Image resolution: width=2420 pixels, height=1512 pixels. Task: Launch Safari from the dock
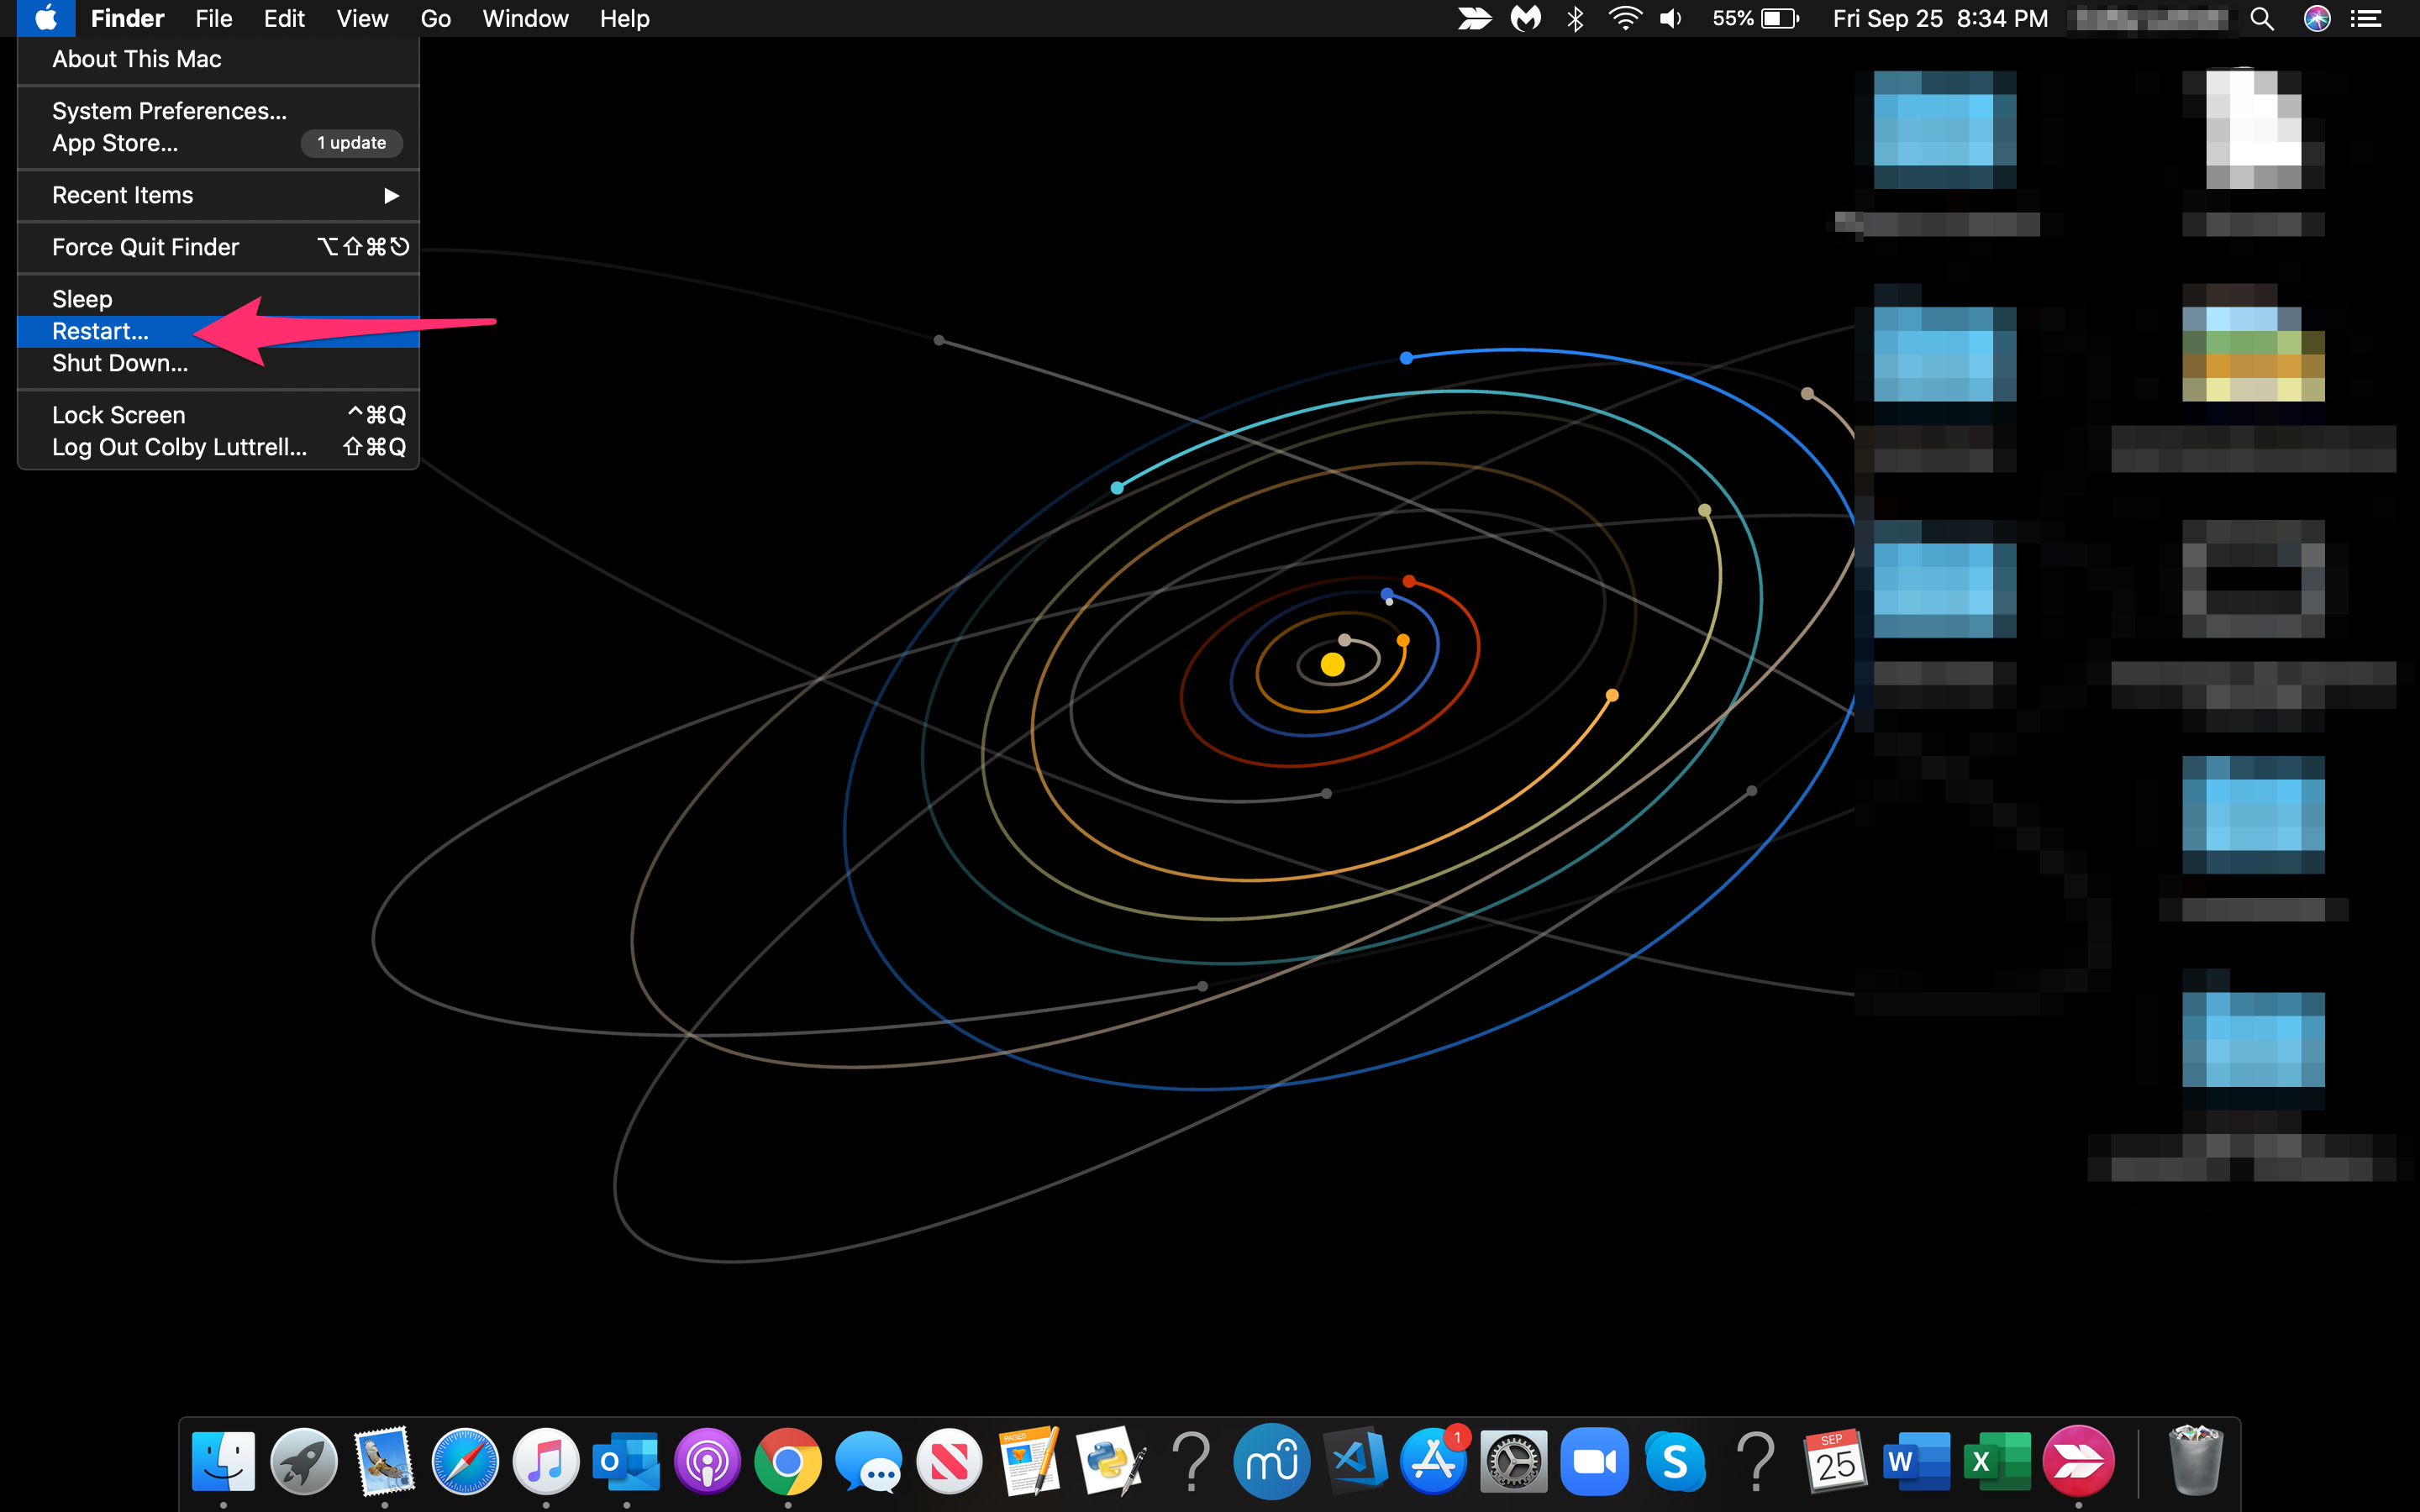tap(465, 1461)
